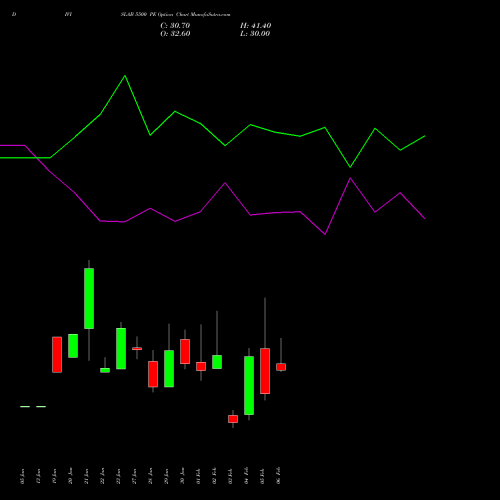Select the 03 Feb date label

pos(230,476)
